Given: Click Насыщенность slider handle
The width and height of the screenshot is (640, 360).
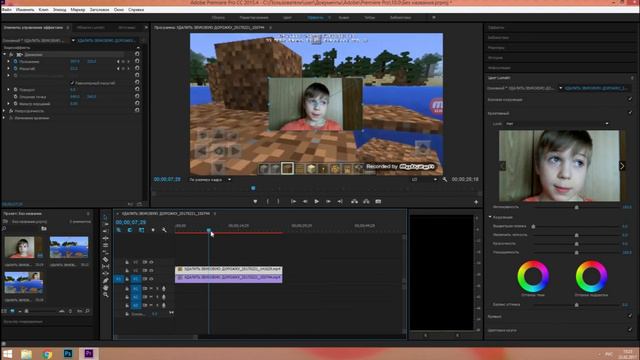Looking at the screenshot, I should (576, 253).
